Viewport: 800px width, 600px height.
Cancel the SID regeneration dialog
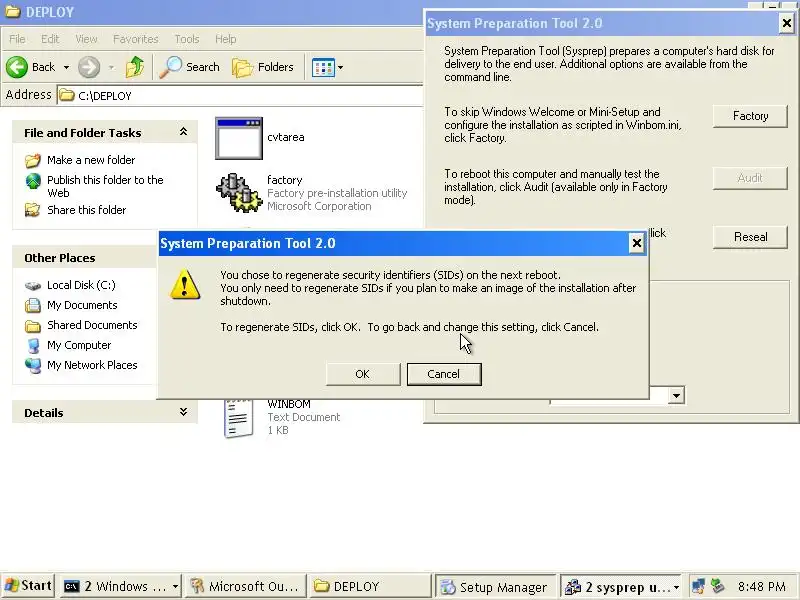444,374
